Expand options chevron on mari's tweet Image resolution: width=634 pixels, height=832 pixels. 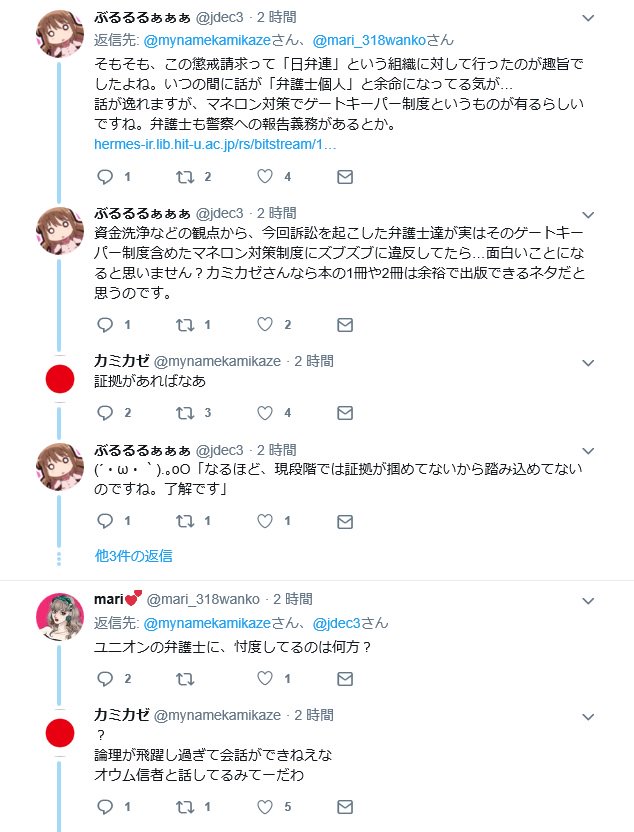pos(588,601)
